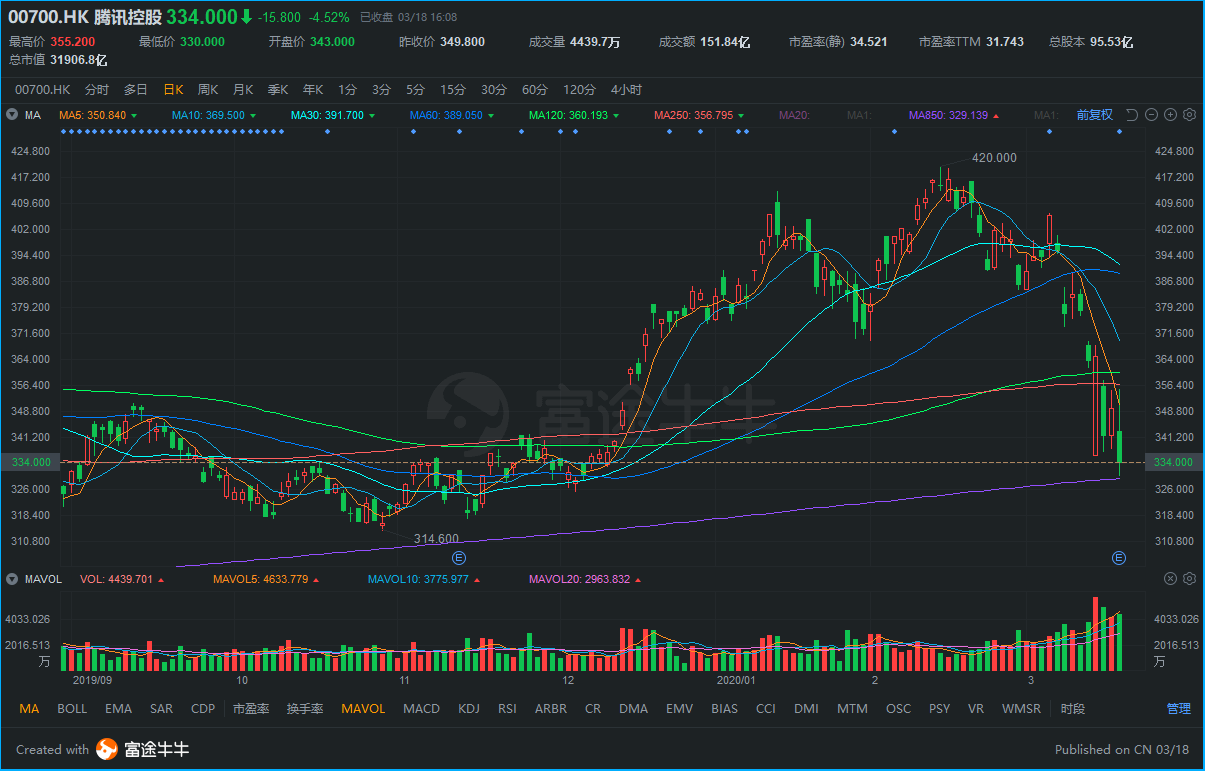Click the 00700.HK symbol tab

point(42,89)
